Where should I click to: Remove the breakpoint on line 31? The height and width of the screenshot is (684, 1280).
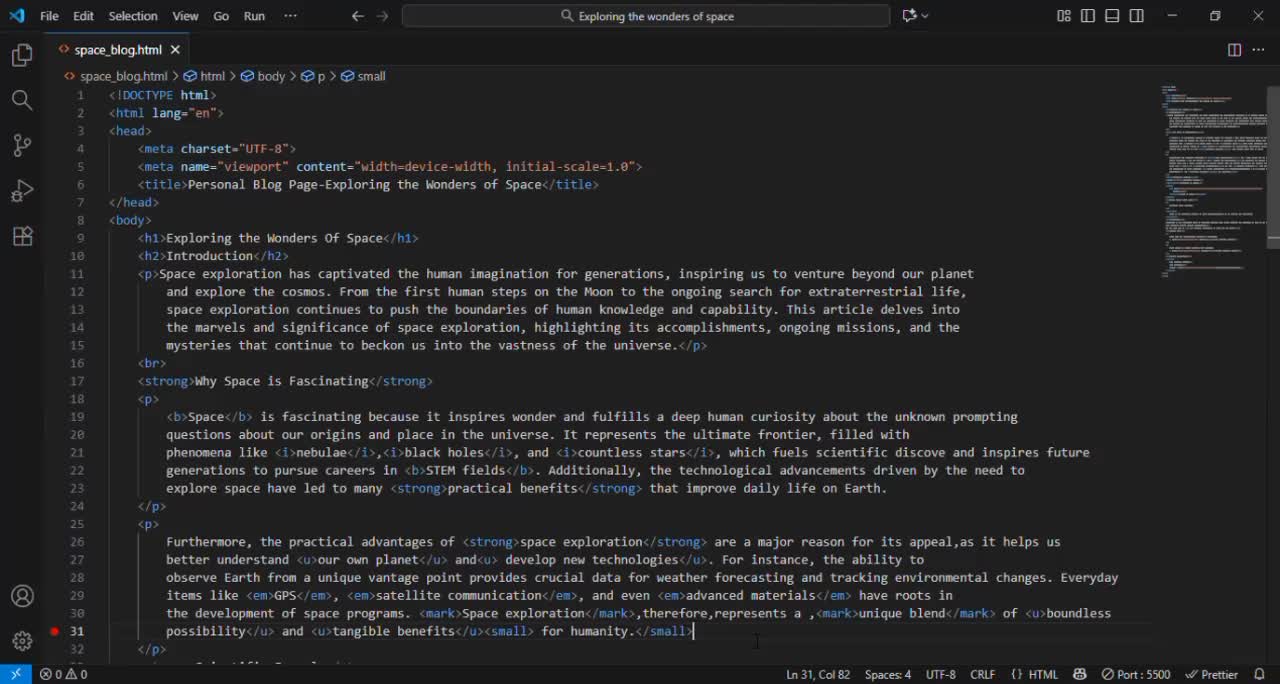pyautogui.click(x=54, y=631)
